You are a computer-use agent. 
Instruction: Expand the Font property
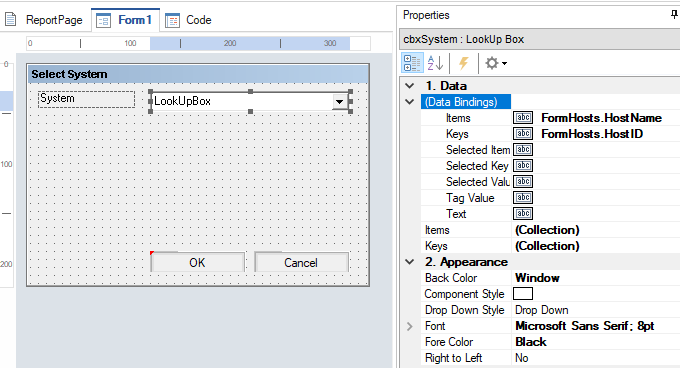[409, 326]
